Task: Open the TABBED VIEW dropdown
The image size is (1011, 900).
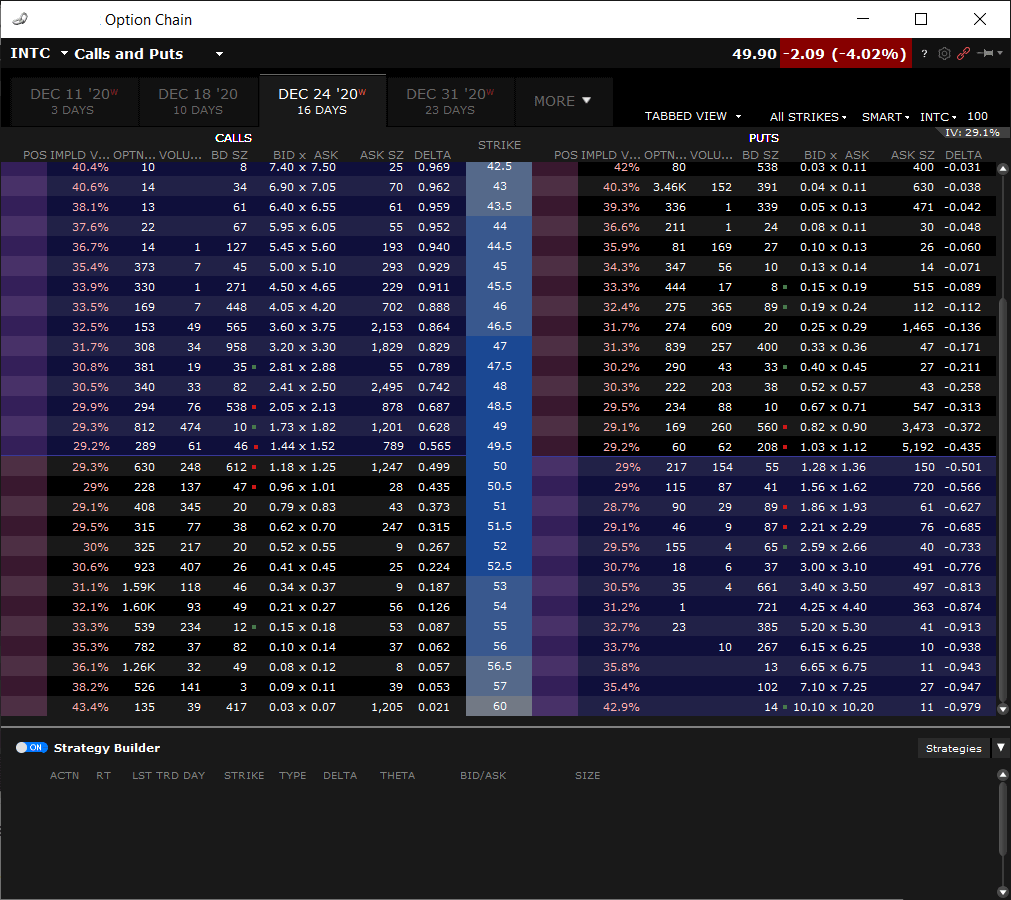Action: pyautogui.click(x=693, y=116)
